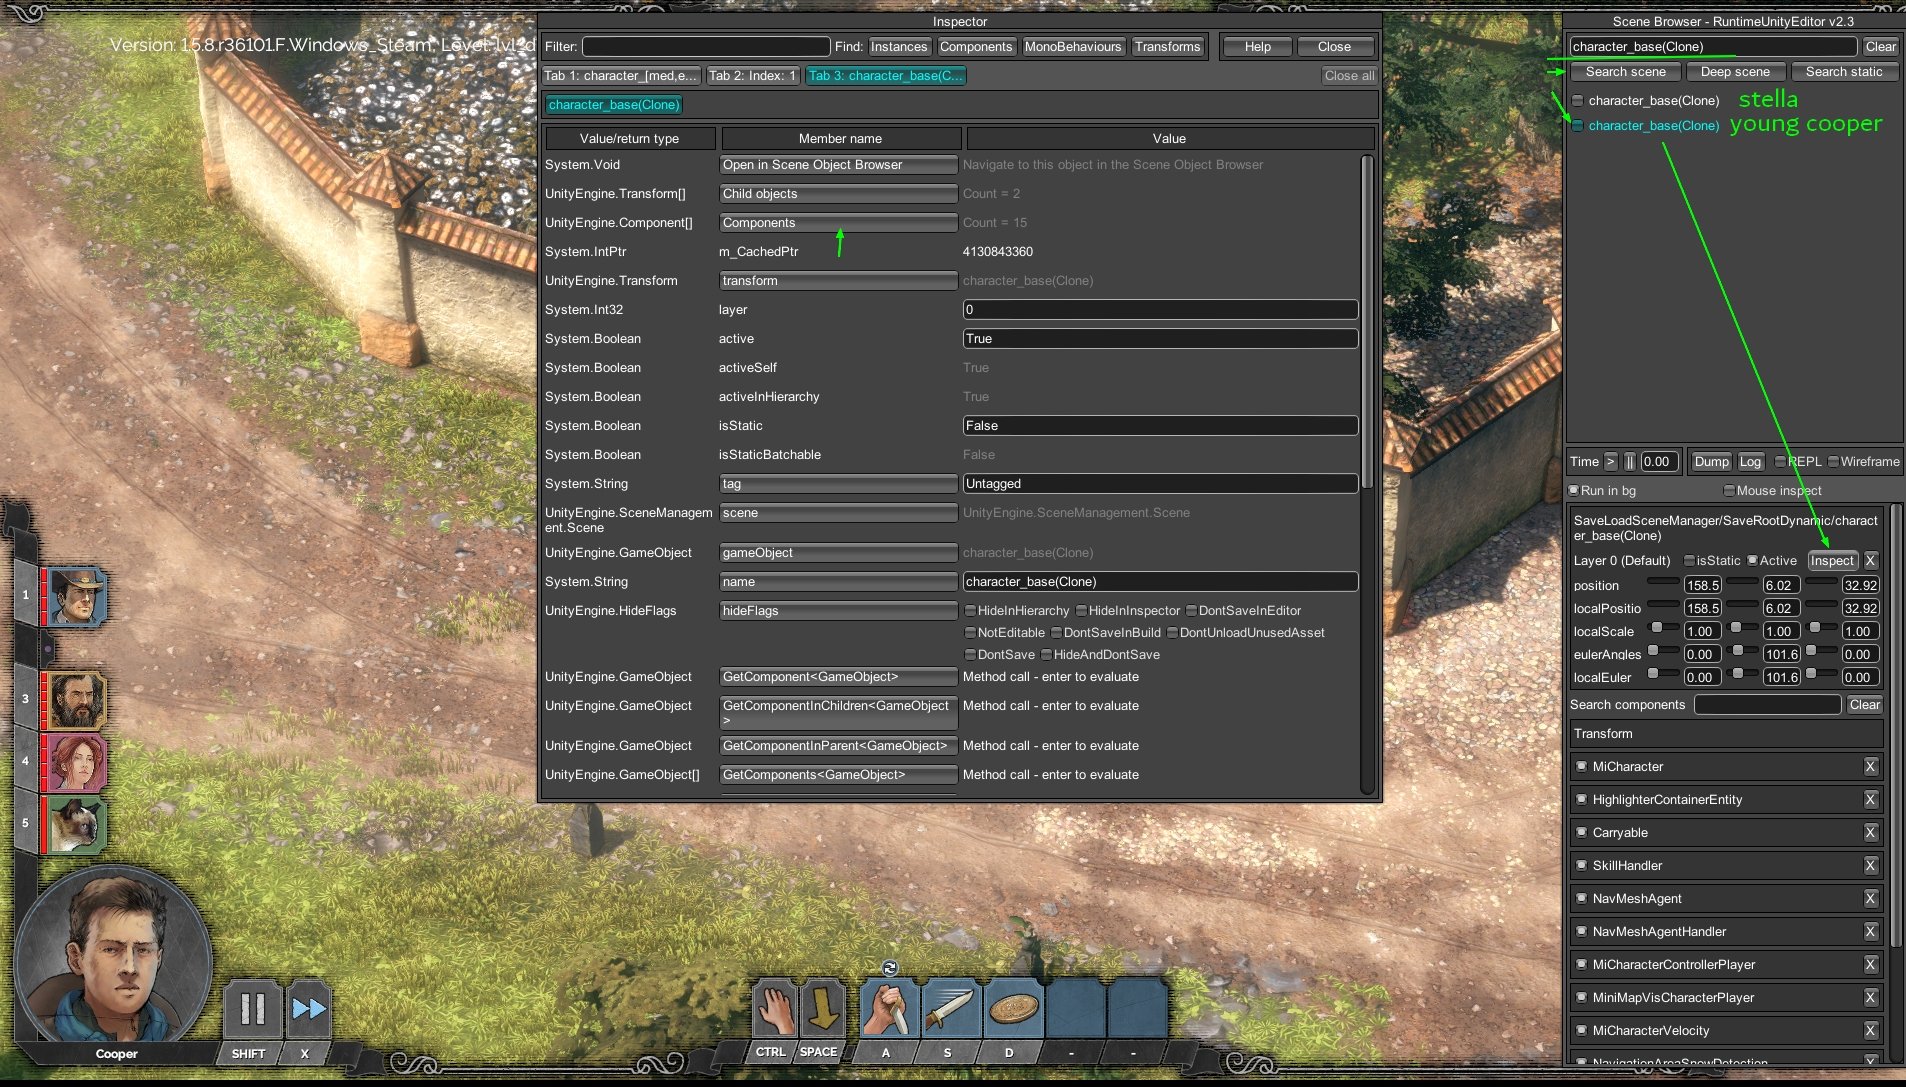Click the Inspect button in Scene Browser

click(1832, 561)
